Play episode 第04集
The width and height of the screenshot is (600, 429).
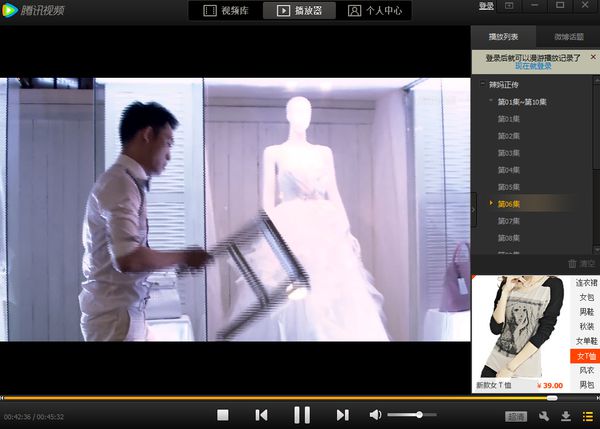[509, 170]
